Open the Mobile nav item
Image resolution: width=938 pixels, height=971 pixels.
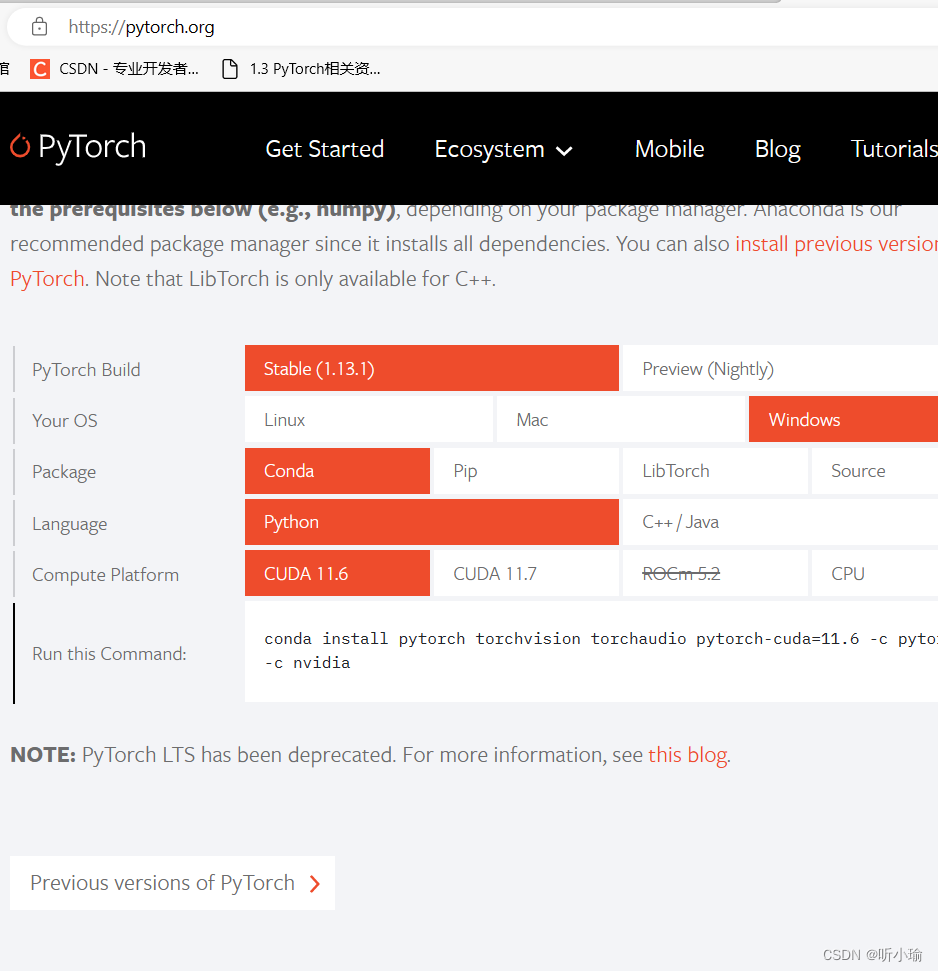(669, 149)
